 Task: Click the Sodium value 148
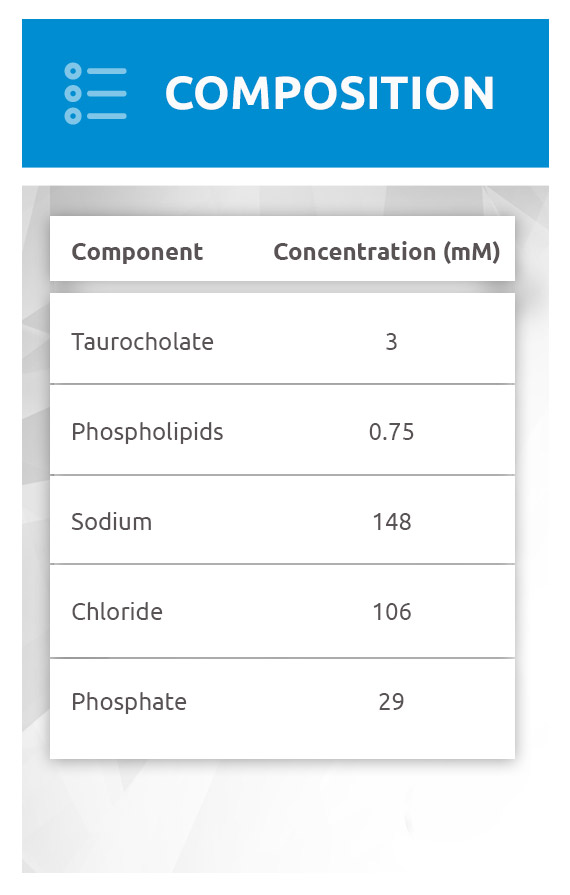tap(392, 522)
